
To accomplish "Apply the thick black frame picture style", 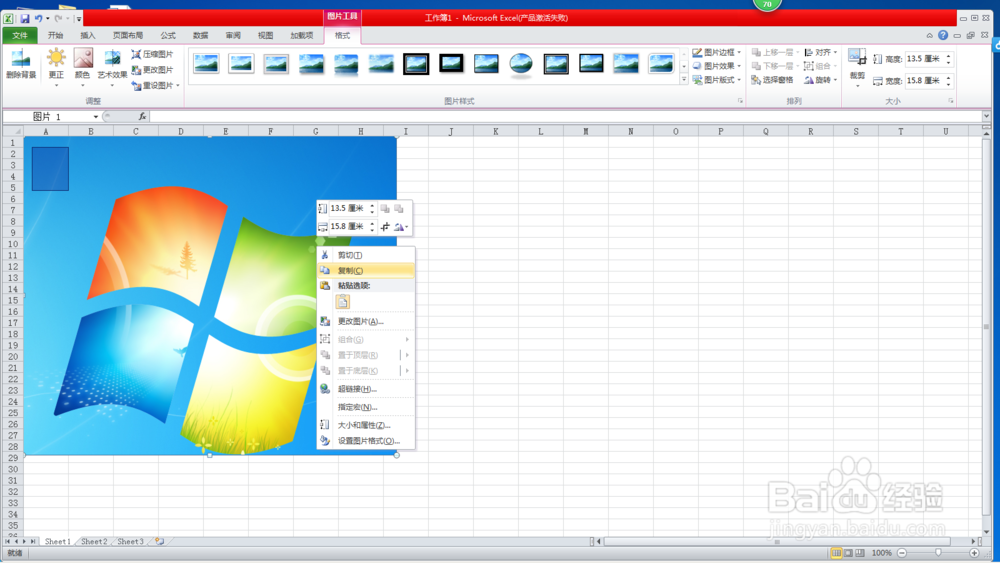I will 451,63.
